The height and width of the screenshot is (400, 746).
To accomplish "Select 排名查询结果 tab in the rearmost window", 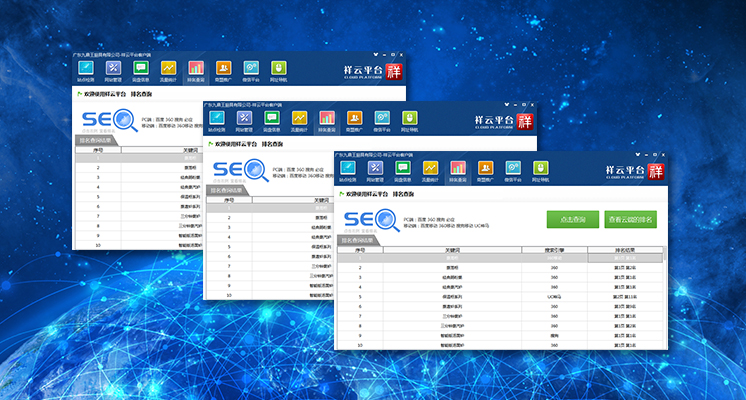I will pyautogui.click(x=97, y=142).
